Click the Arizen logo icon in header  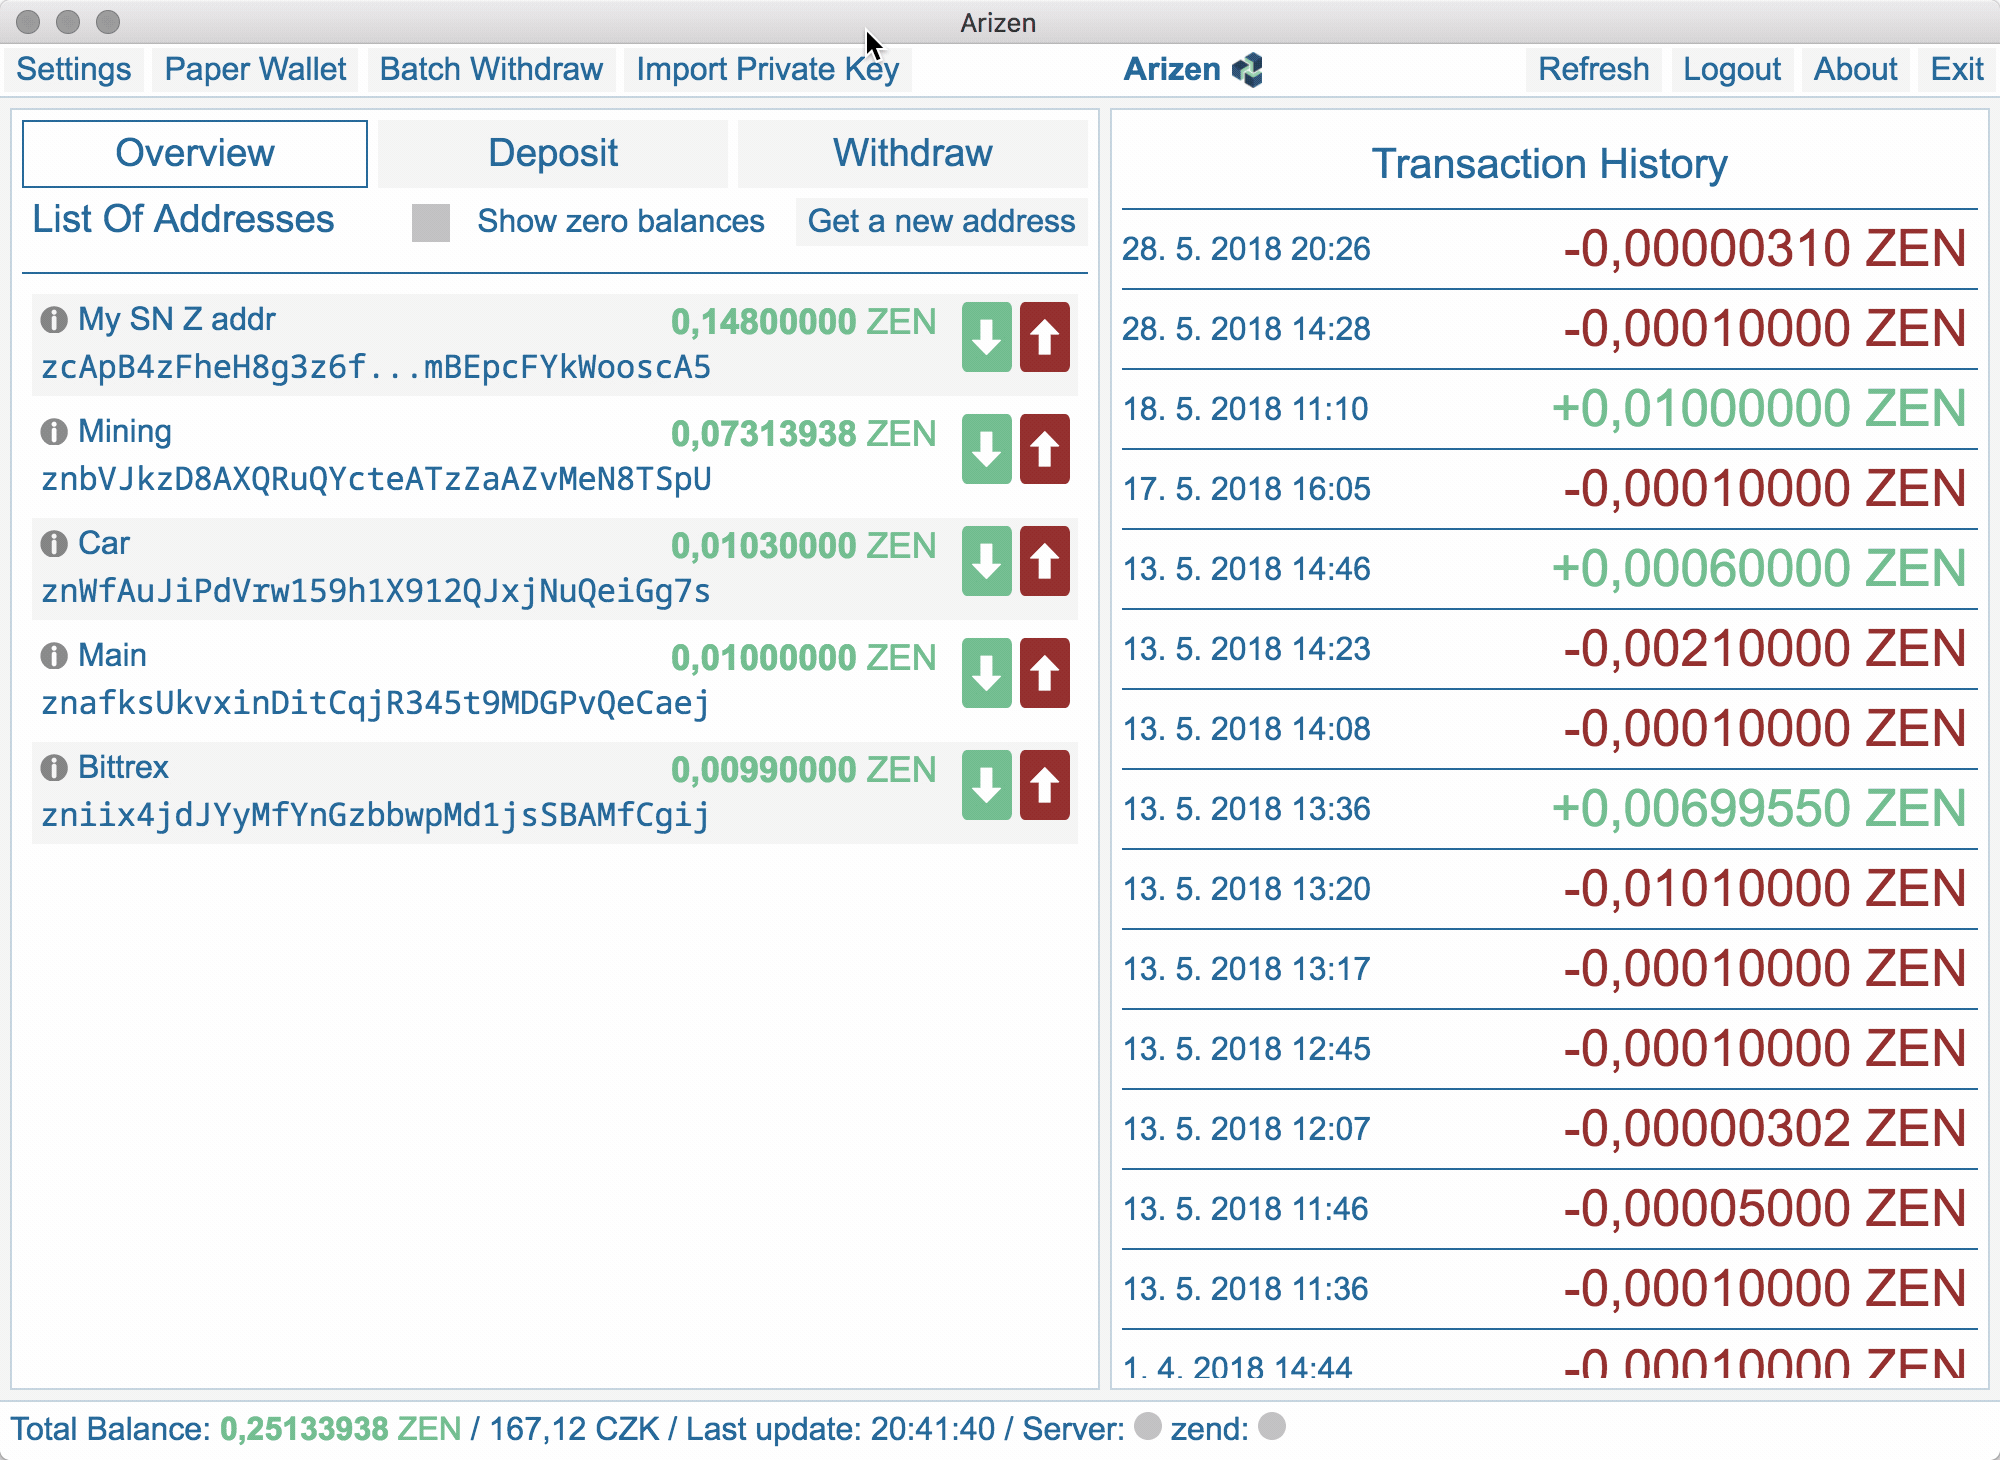click(x=1247, y=70)
